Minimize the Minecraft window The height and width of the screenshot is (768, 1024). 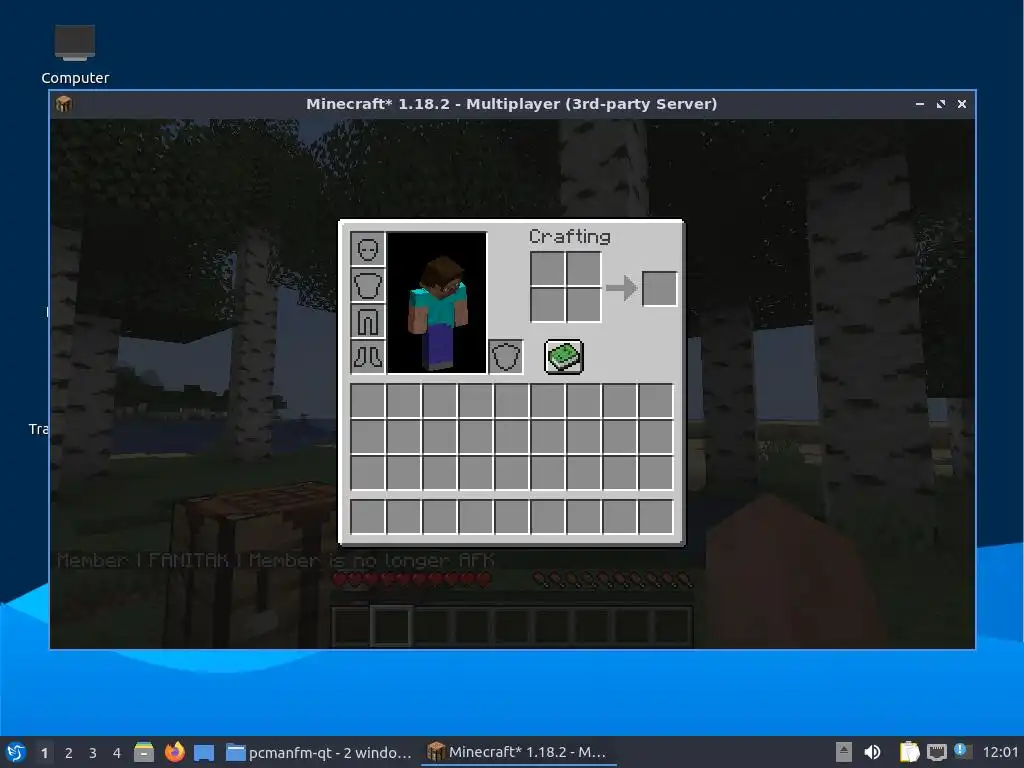920,104
